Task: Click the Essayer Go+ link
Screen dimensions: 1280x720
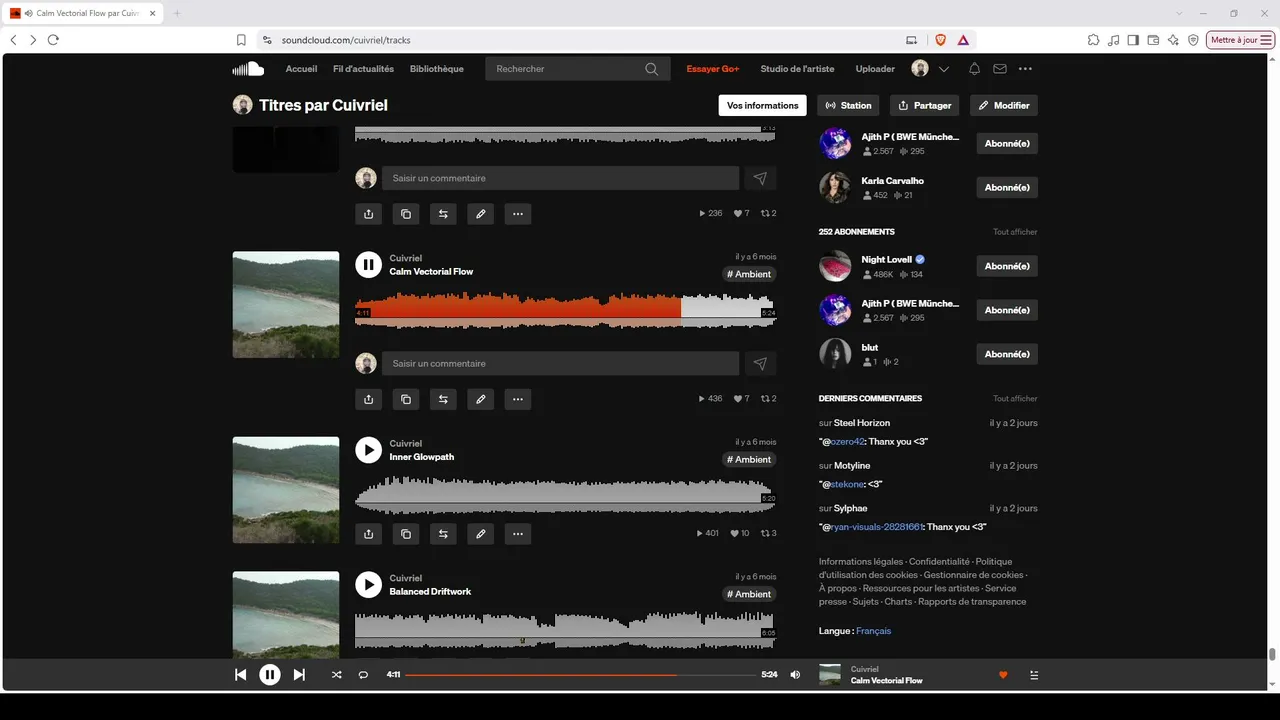Action: [x=713, y=69]
